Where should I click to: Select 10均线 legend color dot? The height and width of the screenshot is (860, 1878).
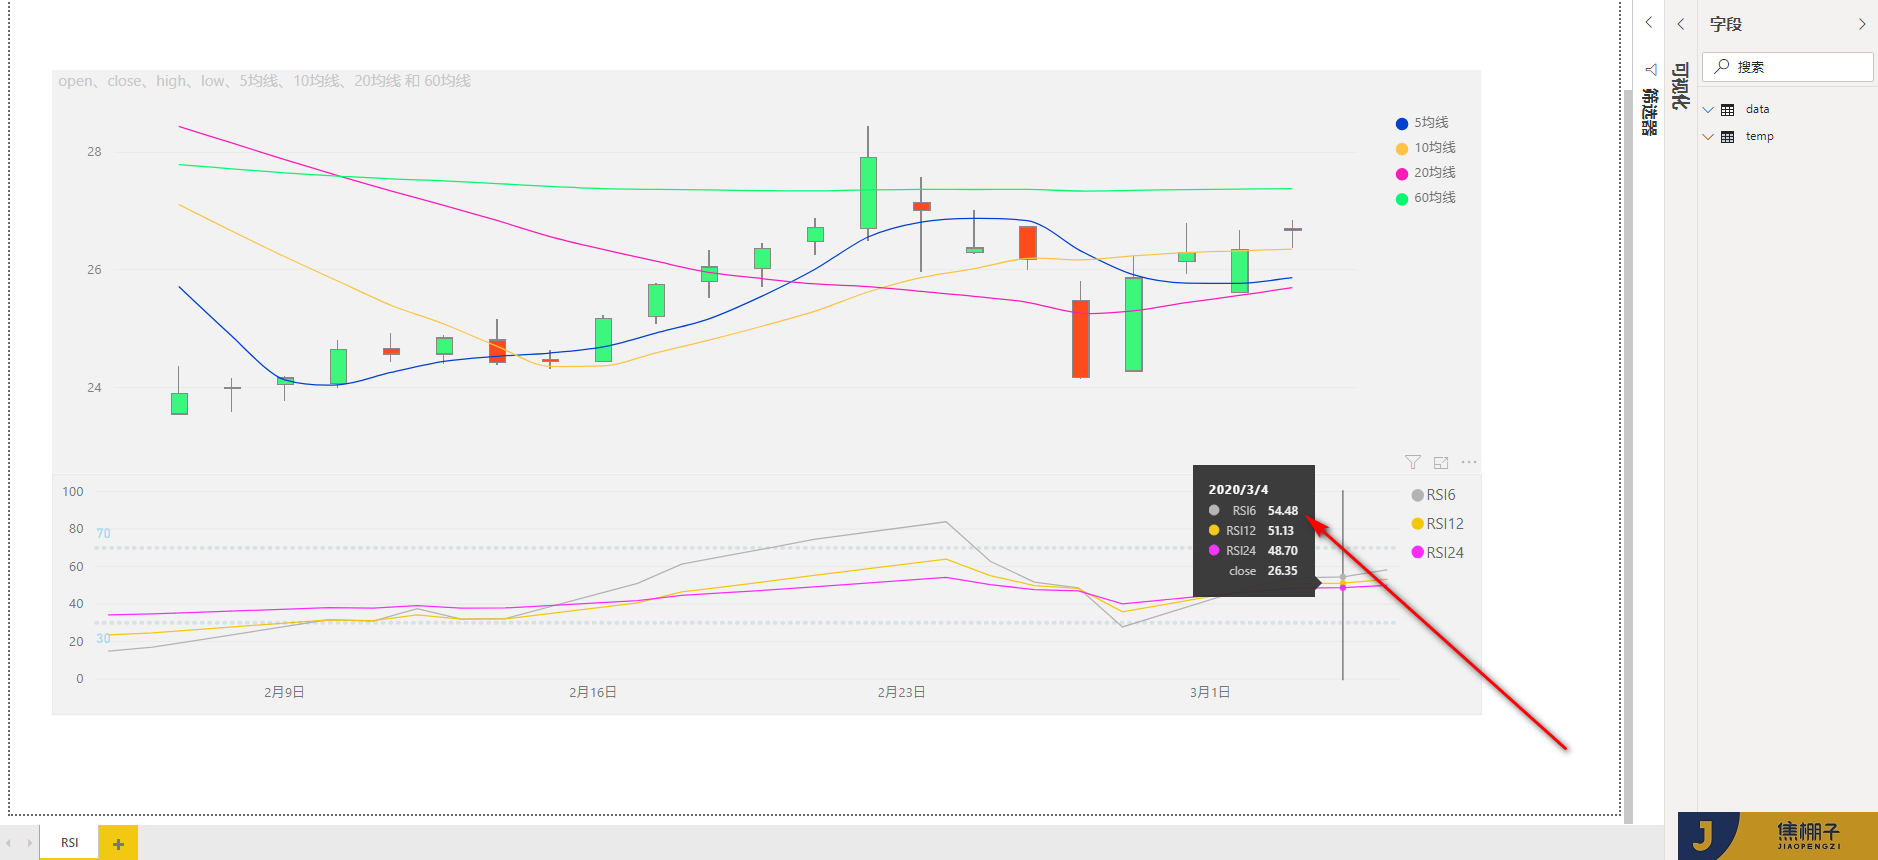pyautogui.click(x=1401, y=148)
